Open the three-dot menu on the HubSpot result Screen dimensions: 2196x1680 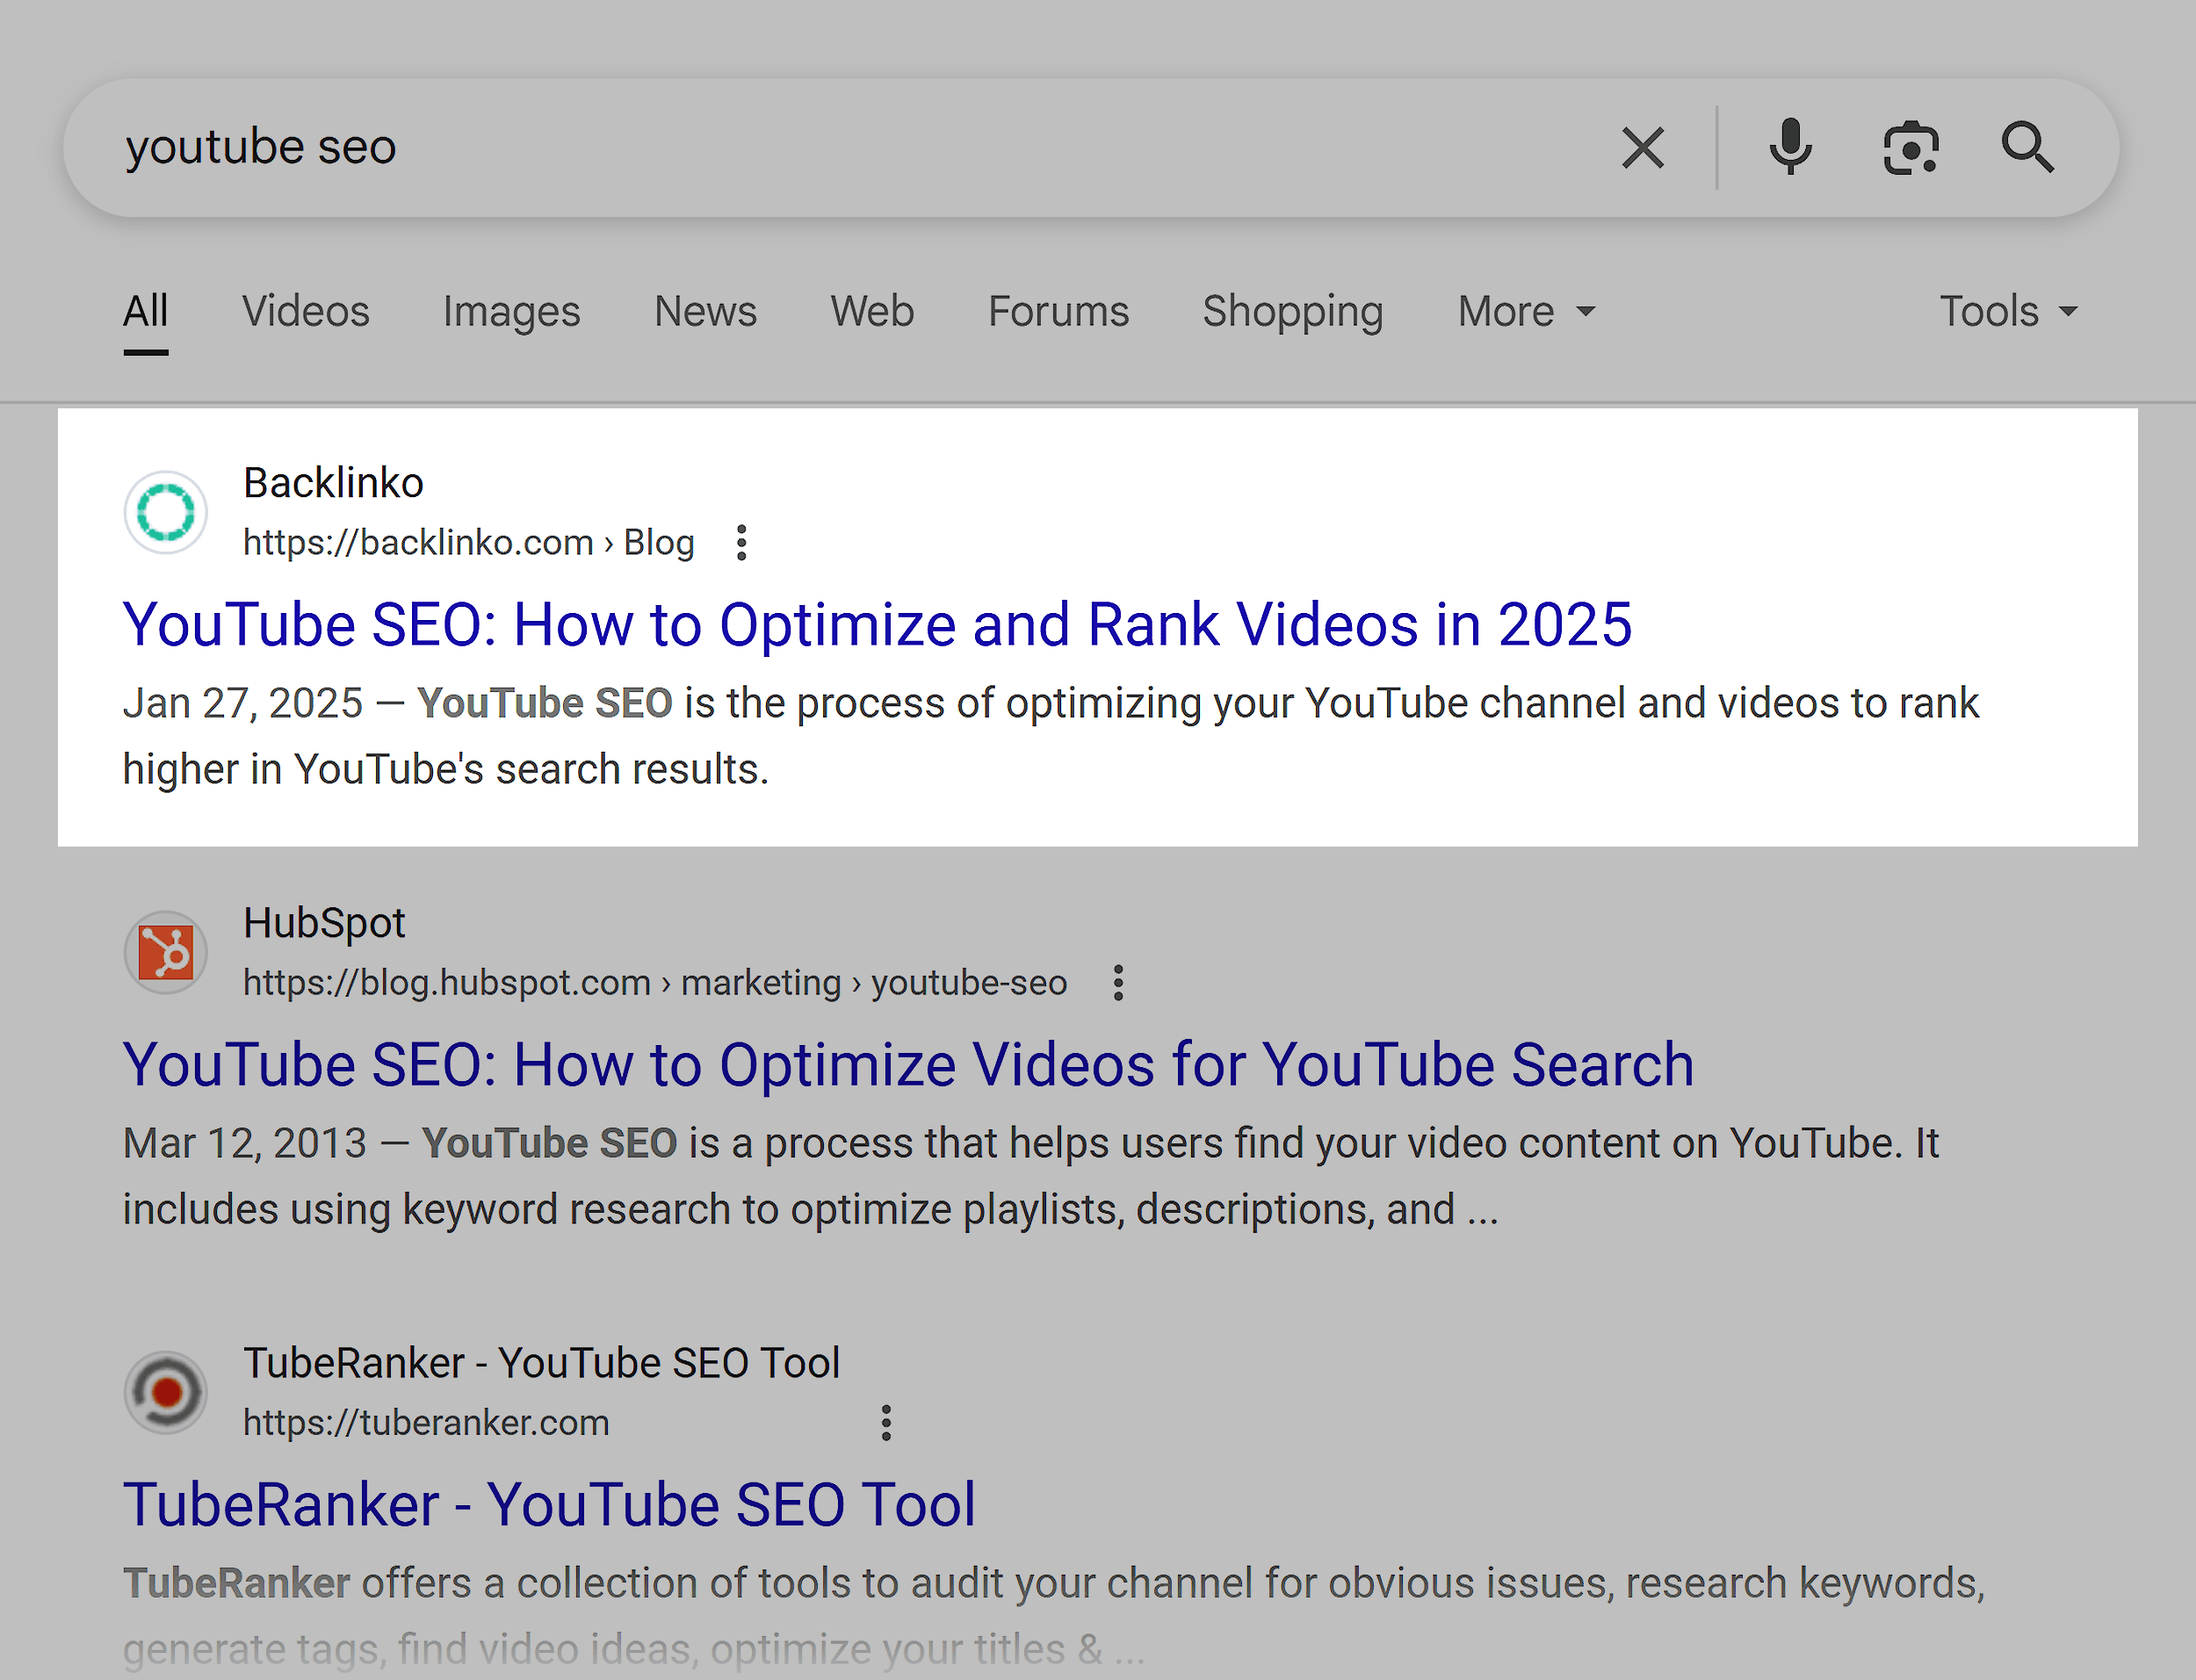click(x=1117, y=983)
